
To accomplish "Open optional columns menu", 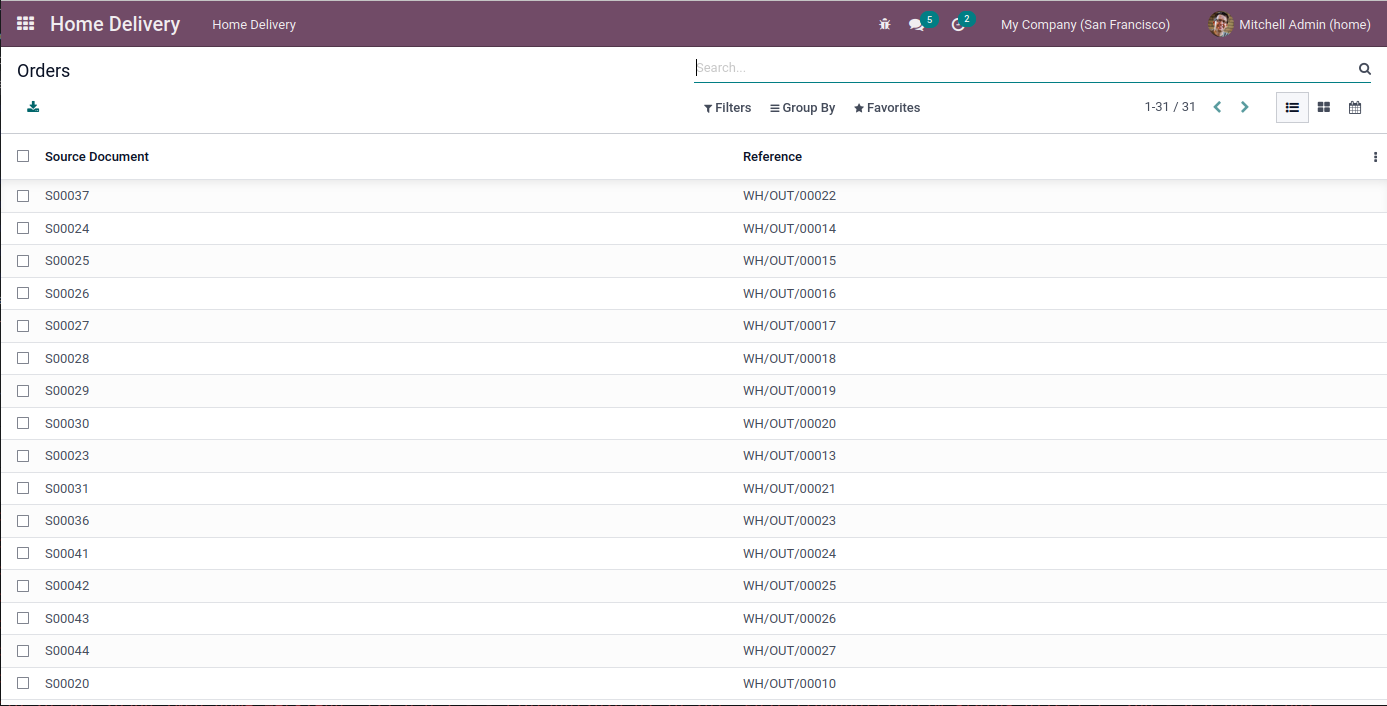I will point(1375,157).
